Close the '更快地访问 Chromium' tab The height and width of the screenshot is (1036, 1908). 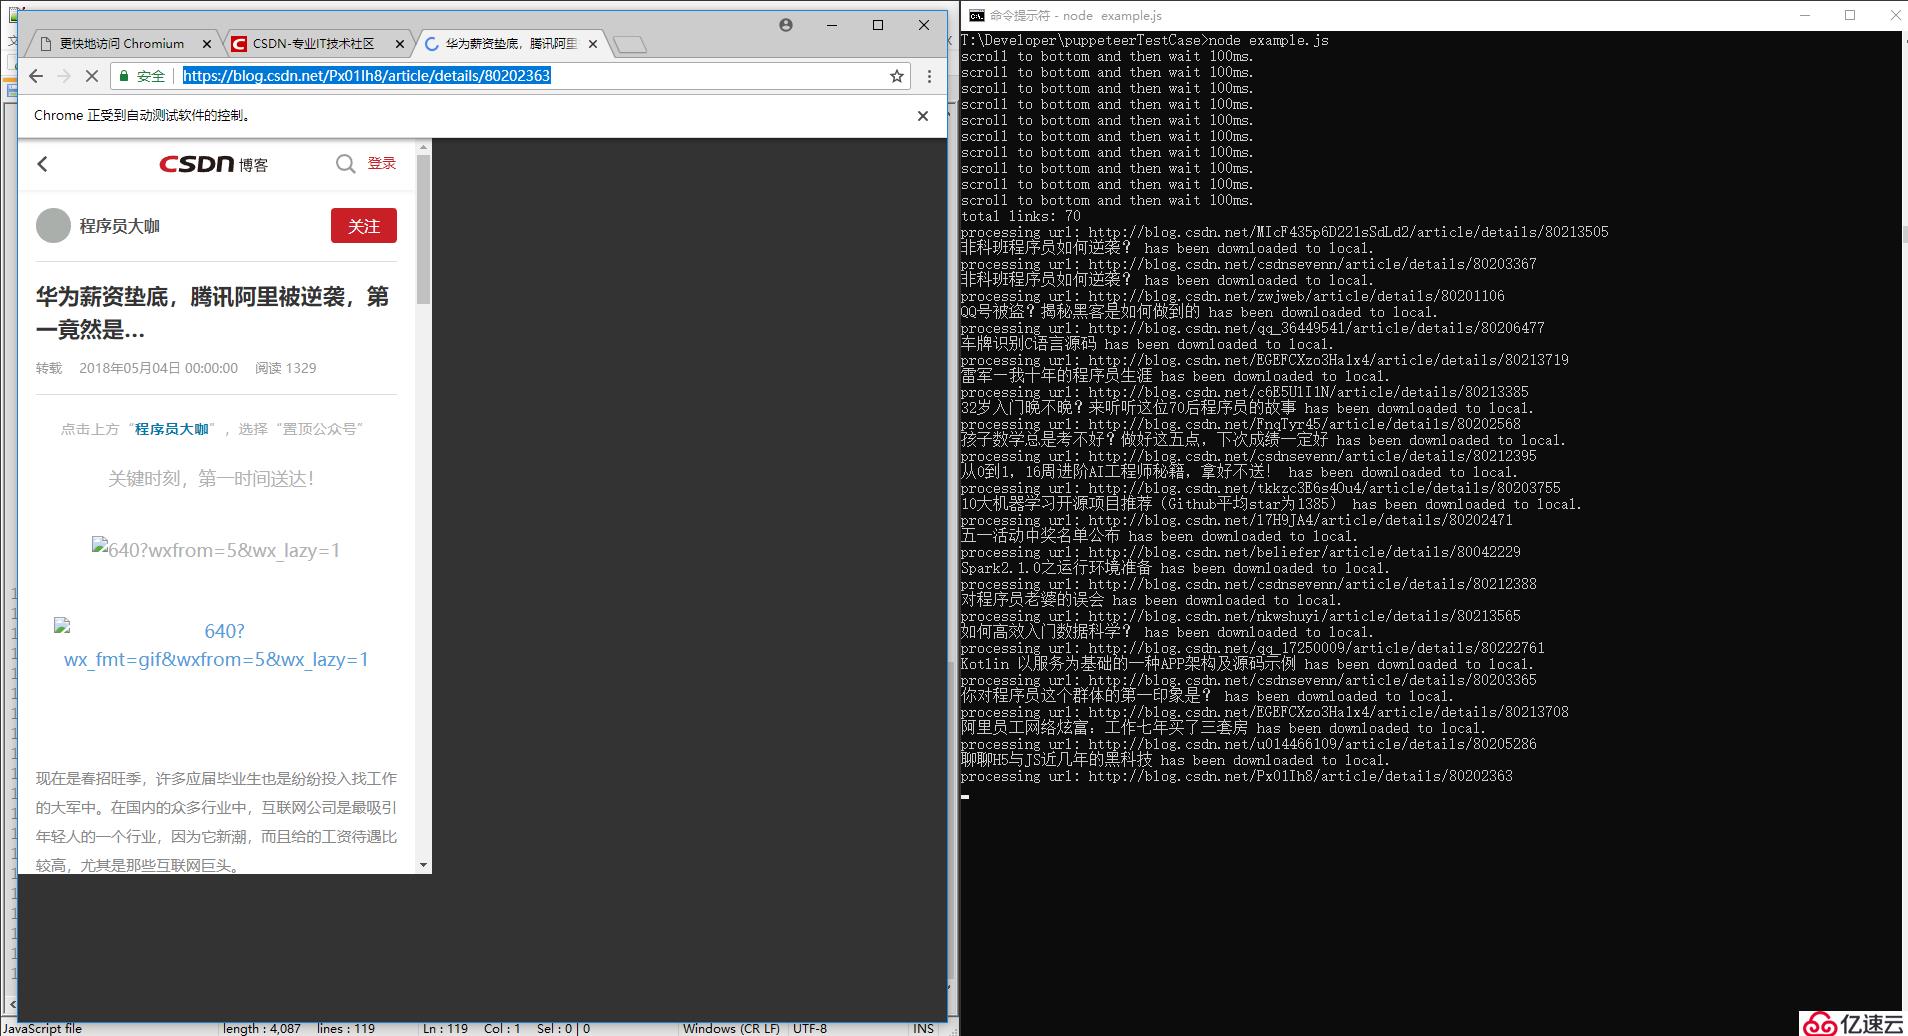tap(207, 44)
